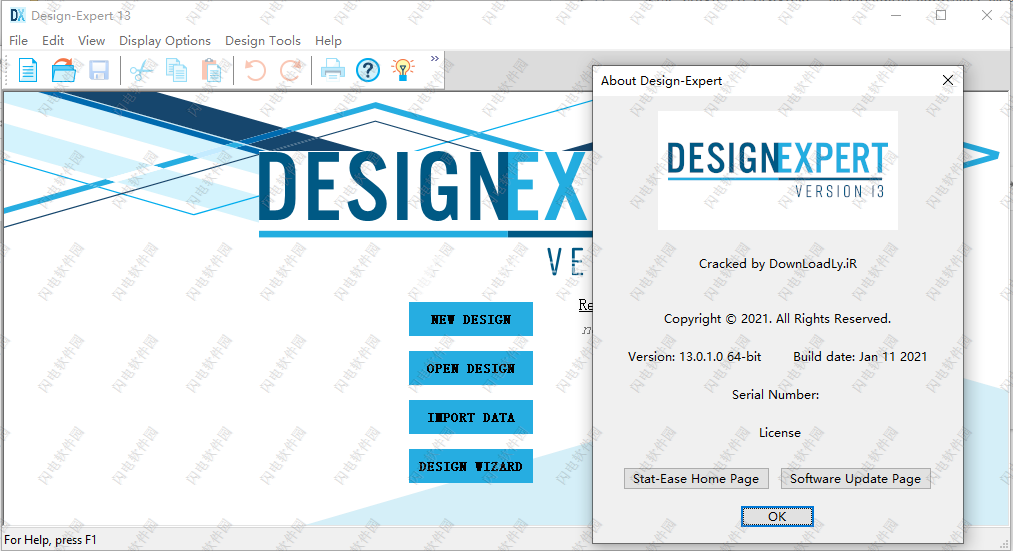Minimize the Design-Expert main window
Viewport: 1013px width, 551px height.
coord(896,16)
